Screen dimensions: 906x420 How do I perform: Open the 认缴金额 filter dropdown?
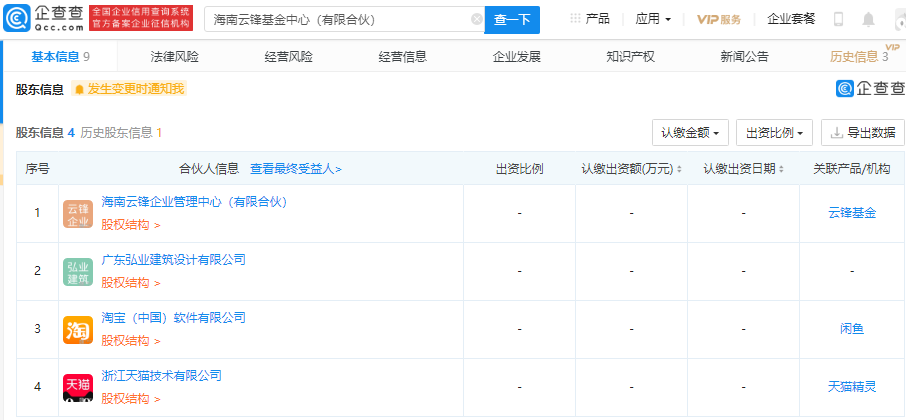[x=690, y=132]
